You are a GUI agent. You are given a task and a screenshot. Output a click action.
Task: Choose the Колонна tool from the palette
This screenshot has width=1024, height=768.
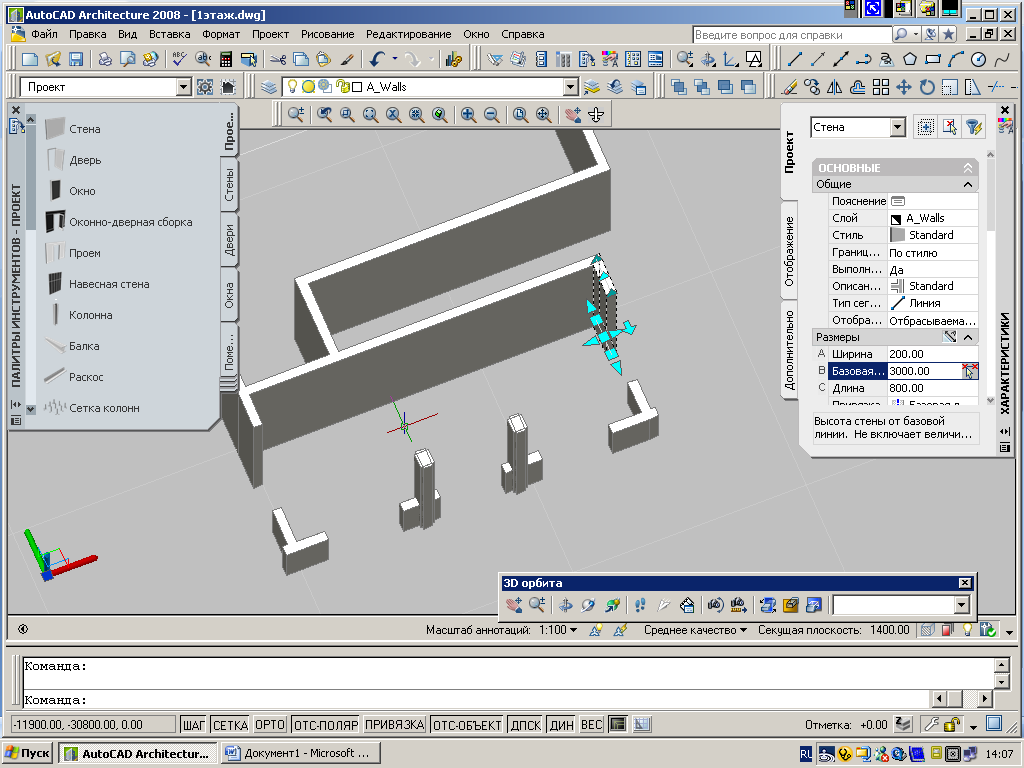90,315
